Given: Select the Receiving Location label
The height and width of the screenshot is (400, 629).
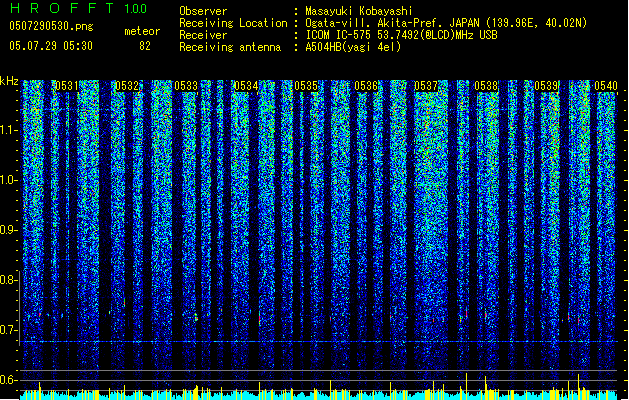Looking at the screenshot, I should coord(233,23).
